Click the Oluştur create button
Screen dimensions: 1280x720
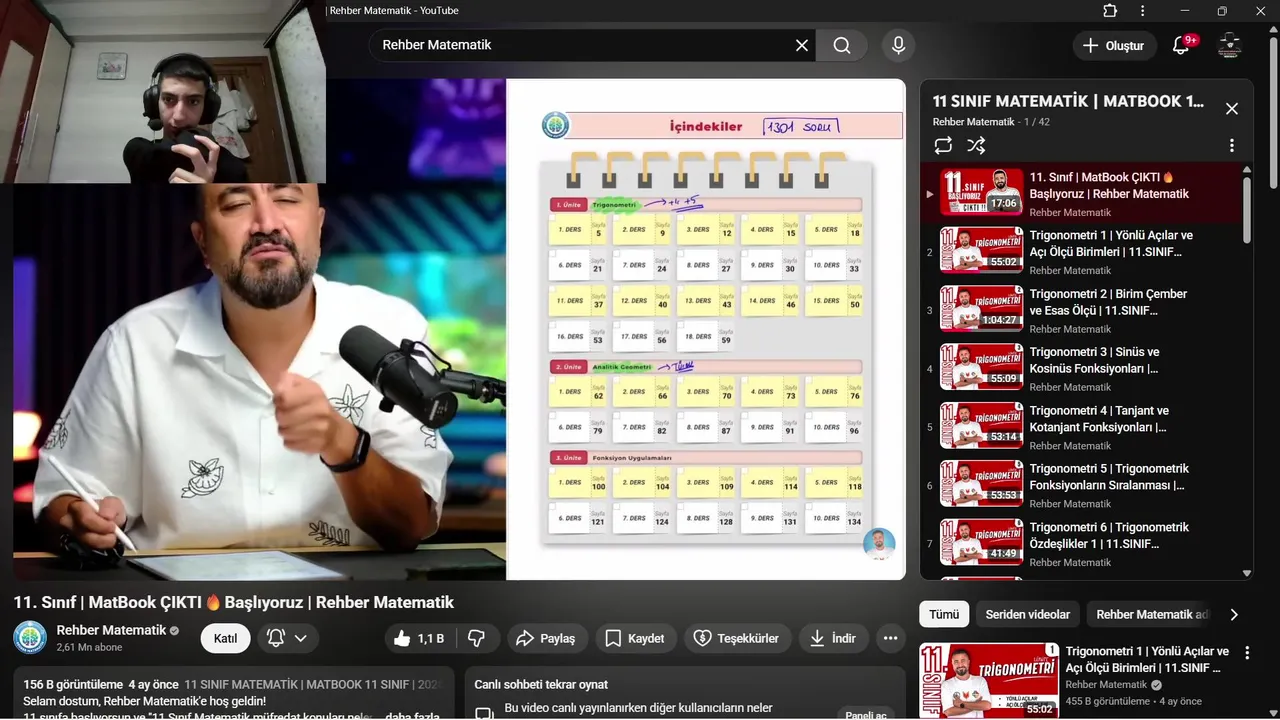[1114, 45]
